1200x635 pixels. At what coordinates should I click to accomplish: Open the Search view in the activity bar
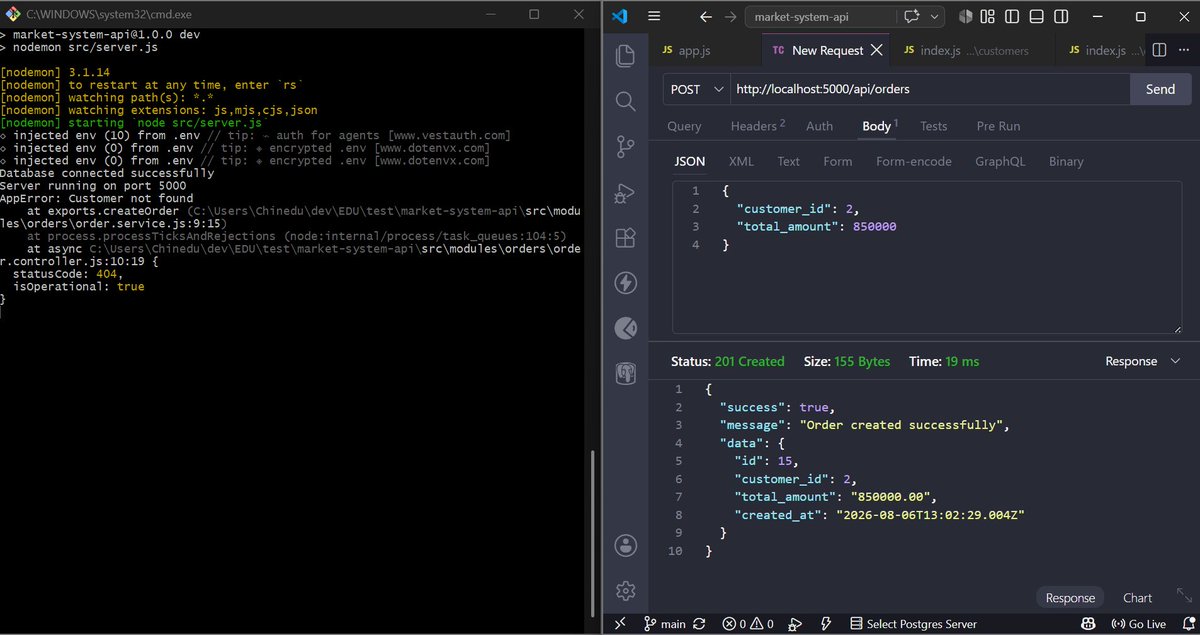coord(626,101)
